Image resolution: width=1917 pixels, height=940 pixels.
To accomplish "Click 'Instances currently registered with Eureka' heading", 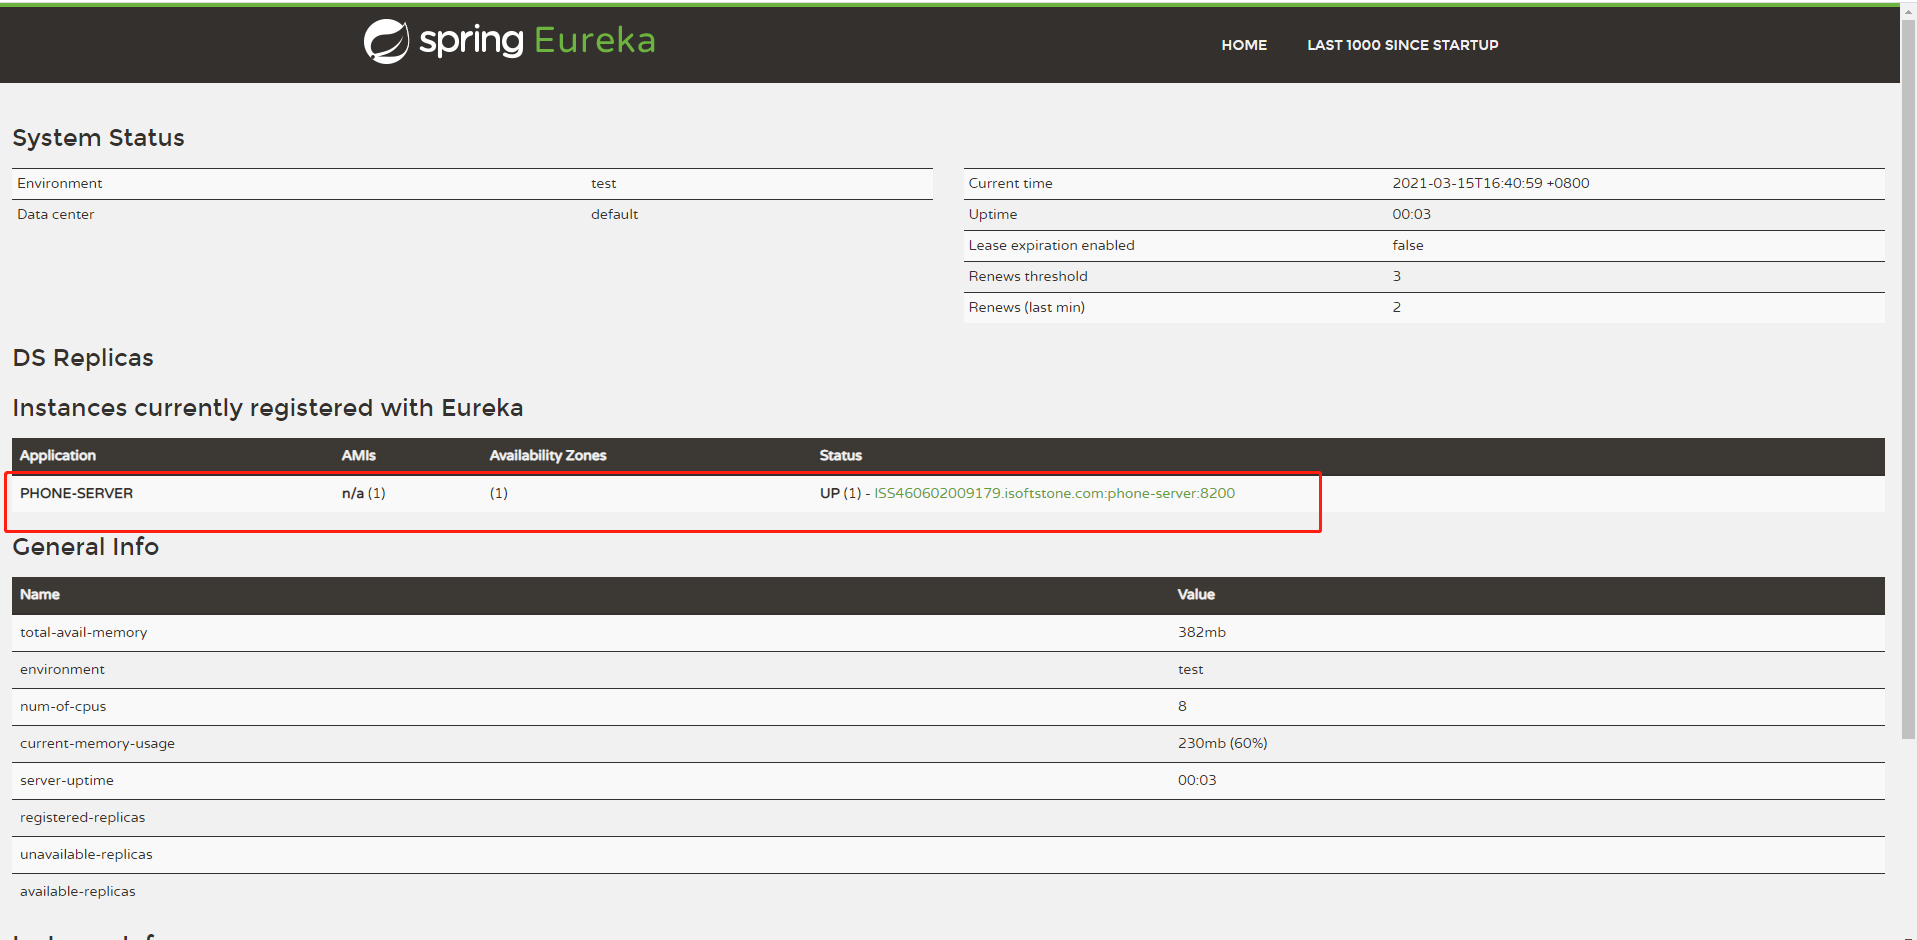I will 268,408.
